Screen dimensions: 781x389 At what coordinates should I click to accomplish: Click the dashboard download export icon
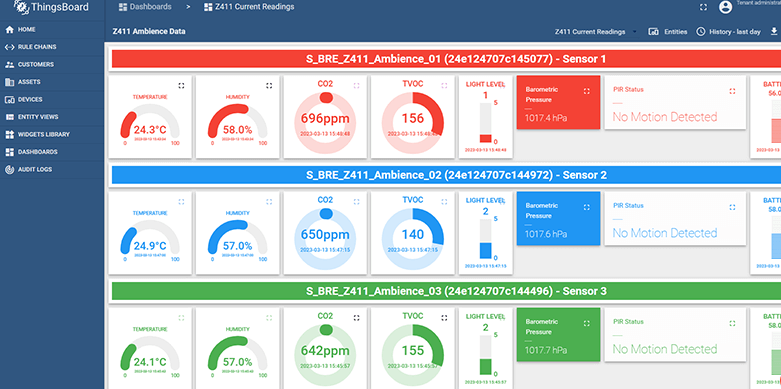click(774, 31)
